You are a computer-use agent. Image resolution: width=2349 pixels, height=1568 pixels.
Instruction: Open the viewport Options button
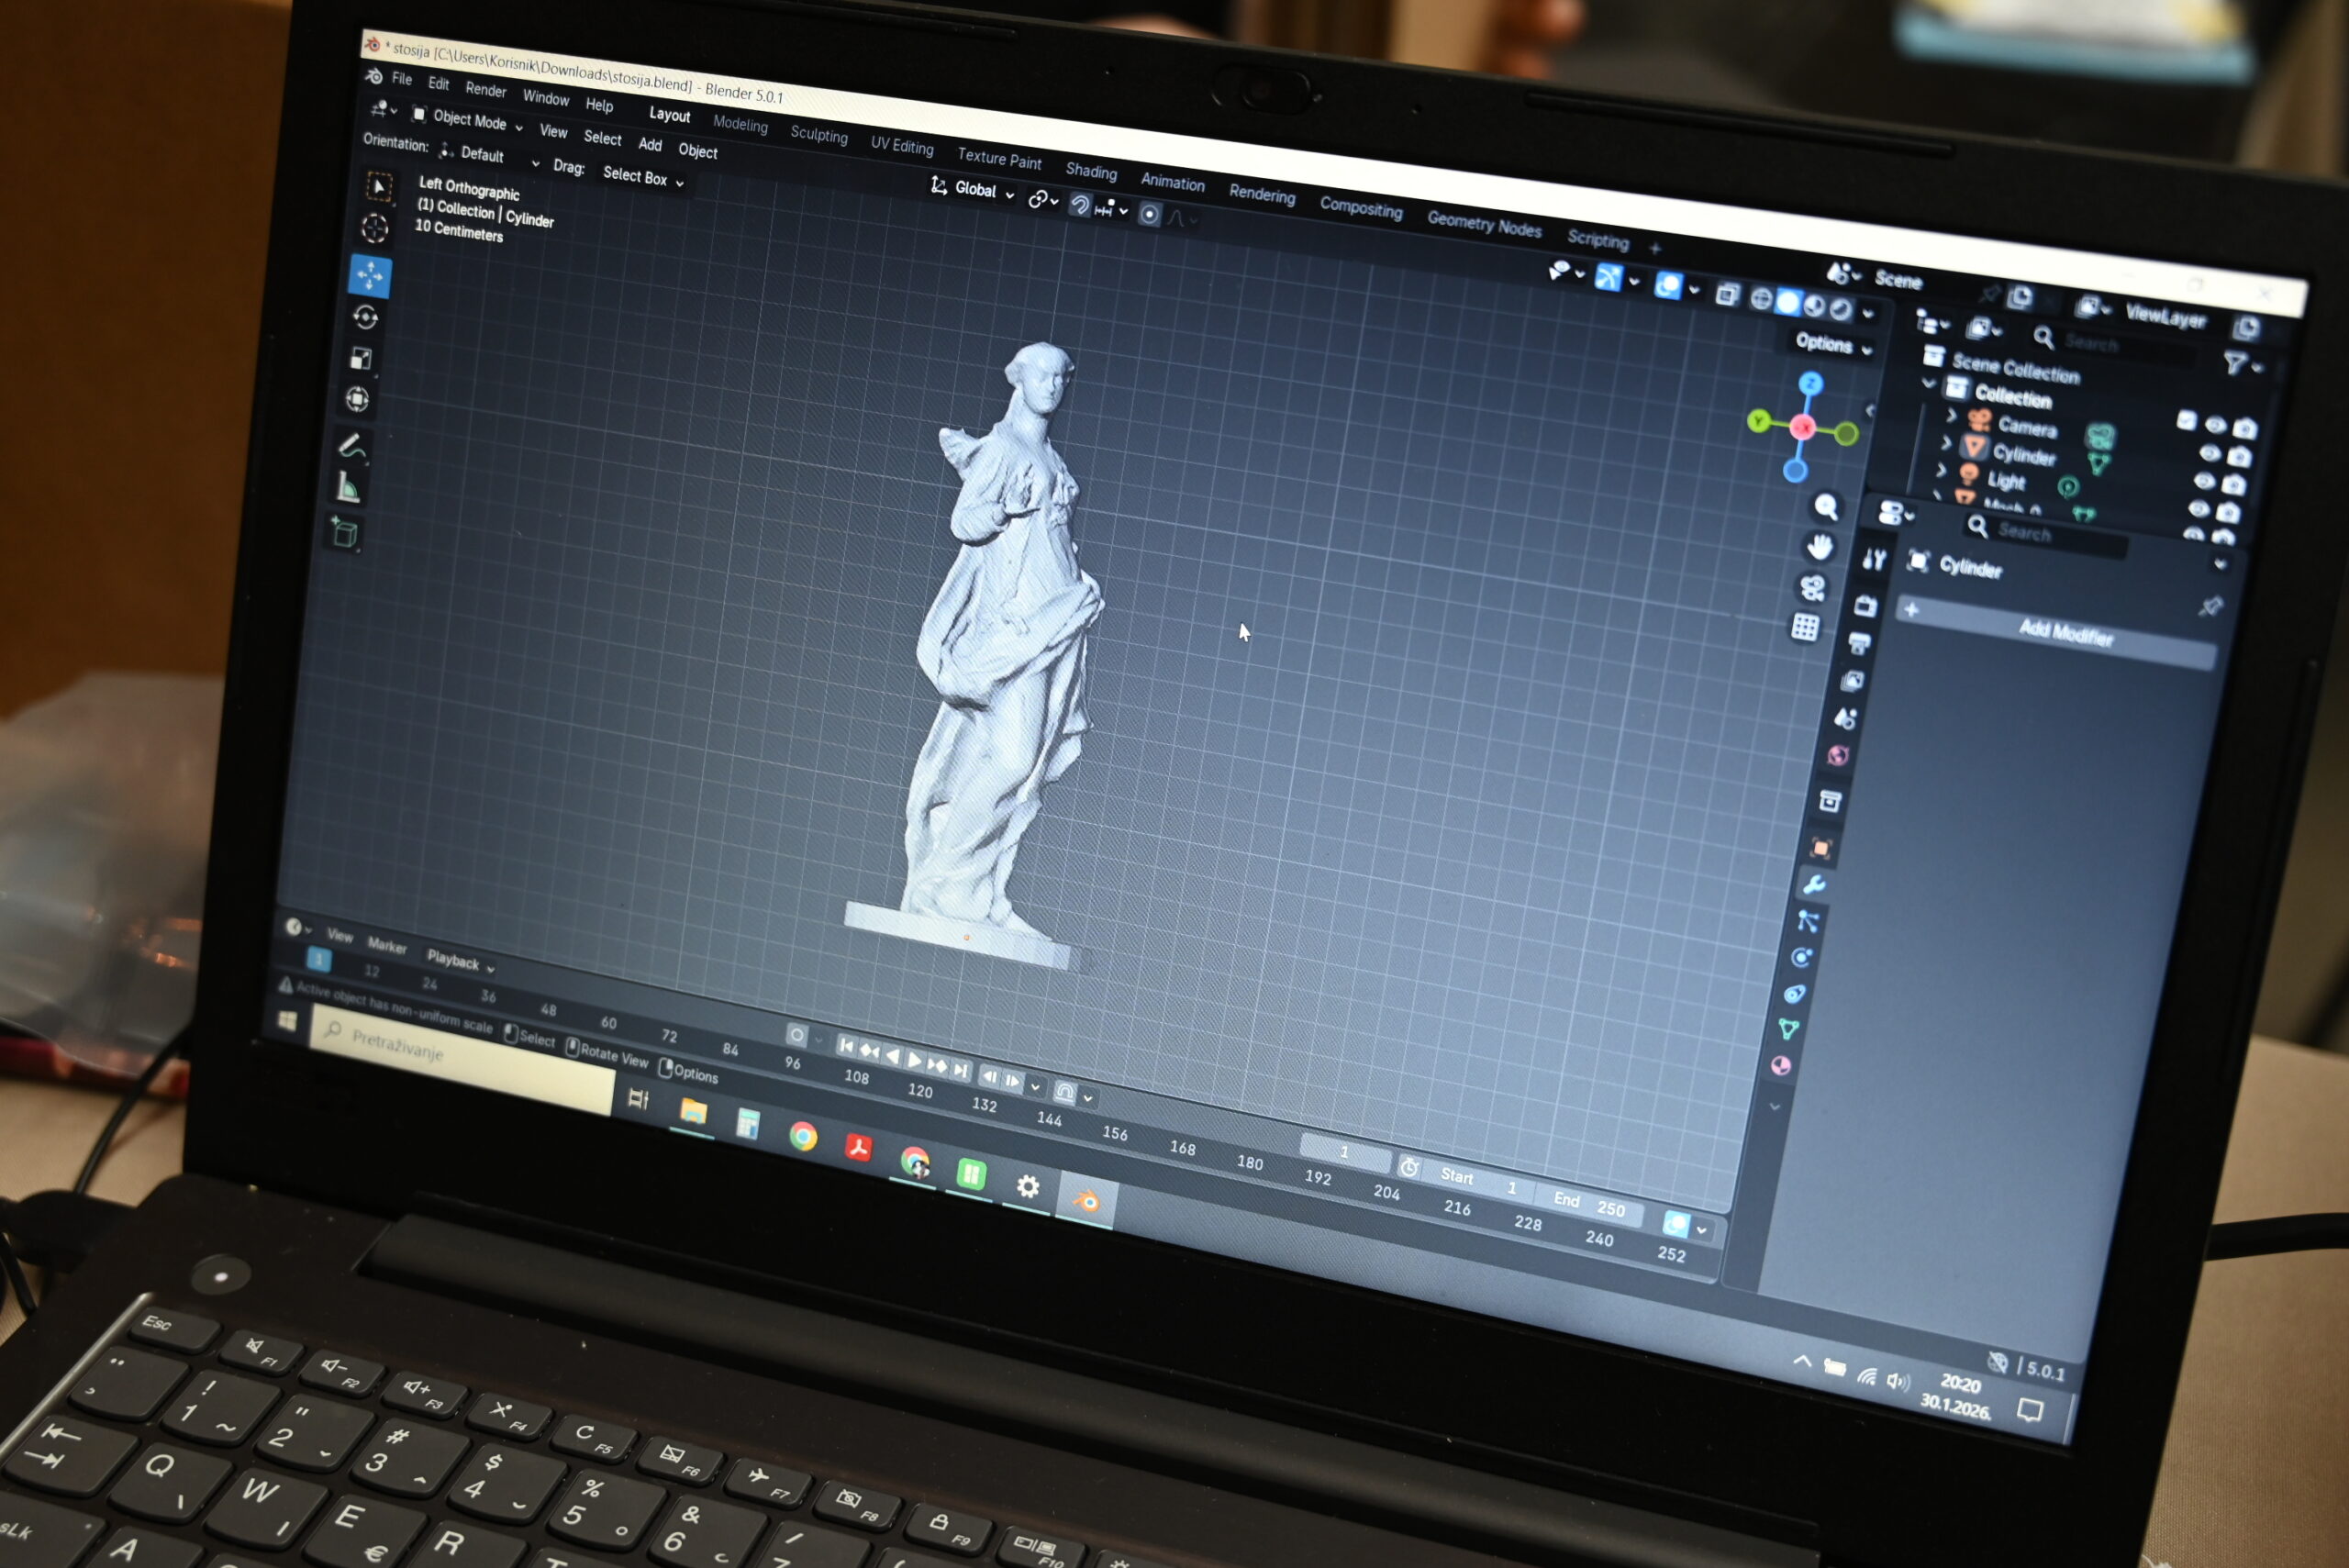[x=1831, y=344]
